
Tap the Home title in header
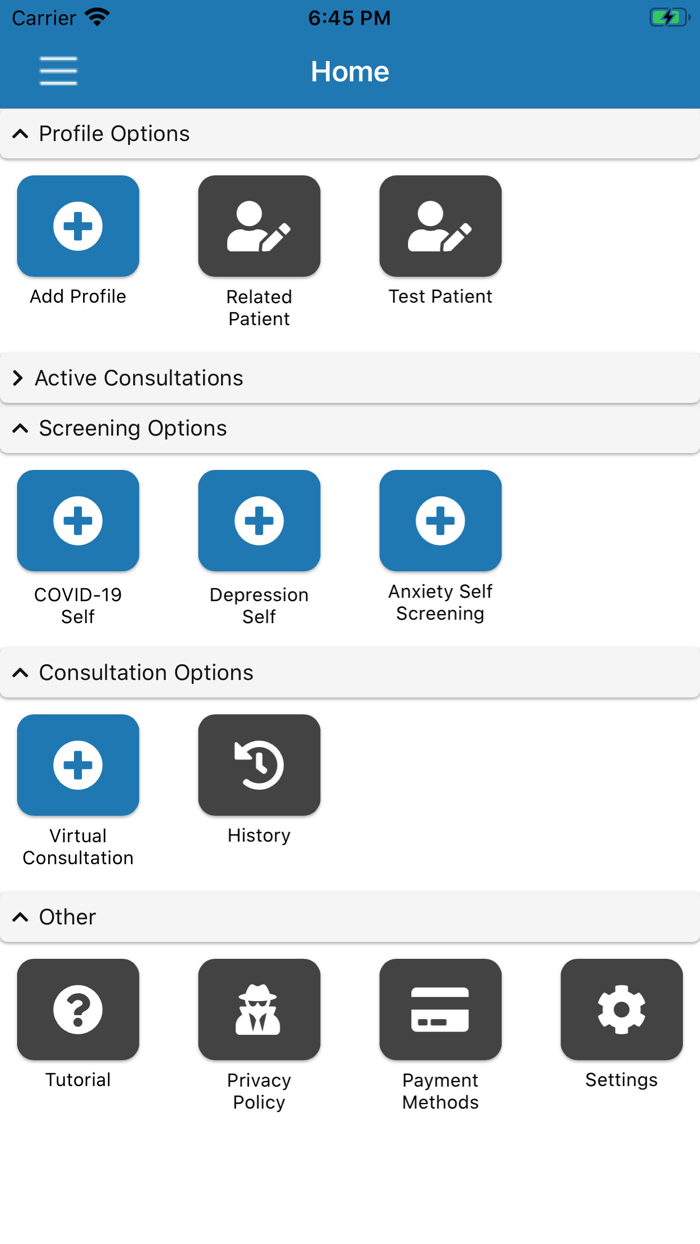click(x=350, y=72)
